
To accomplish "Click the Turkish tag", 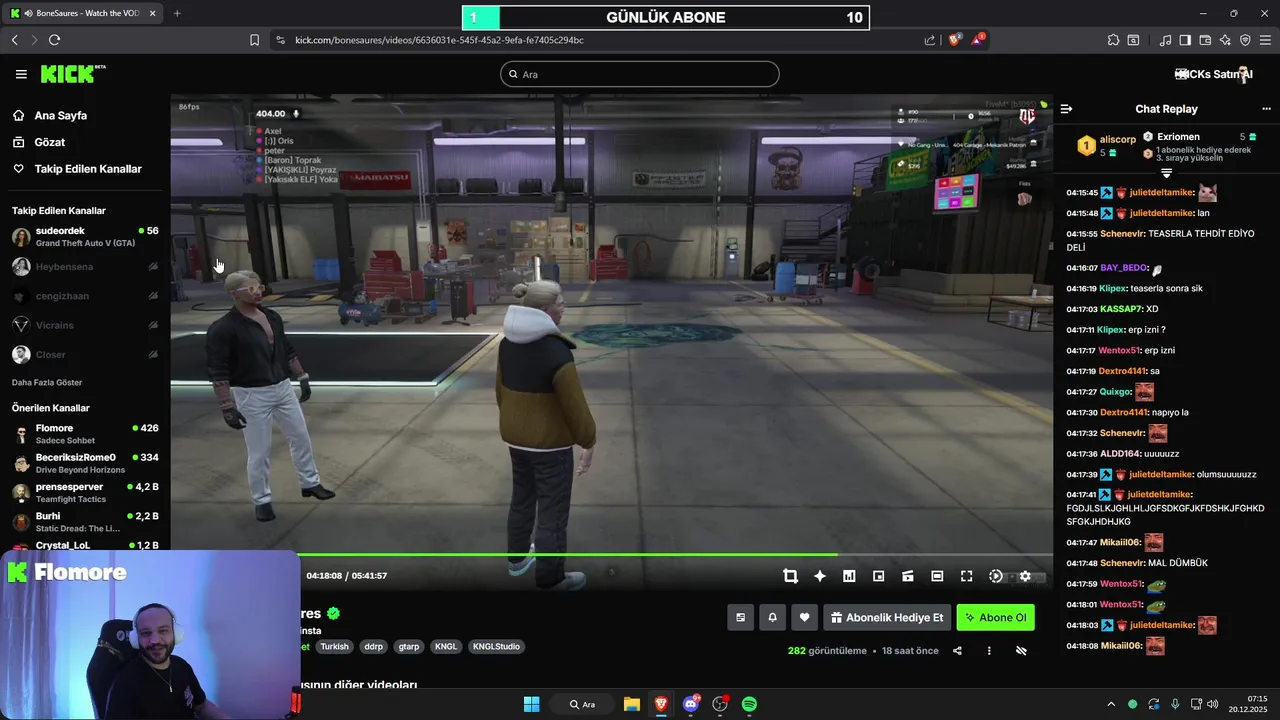I will pyautogui.click(x=334, y=647).
